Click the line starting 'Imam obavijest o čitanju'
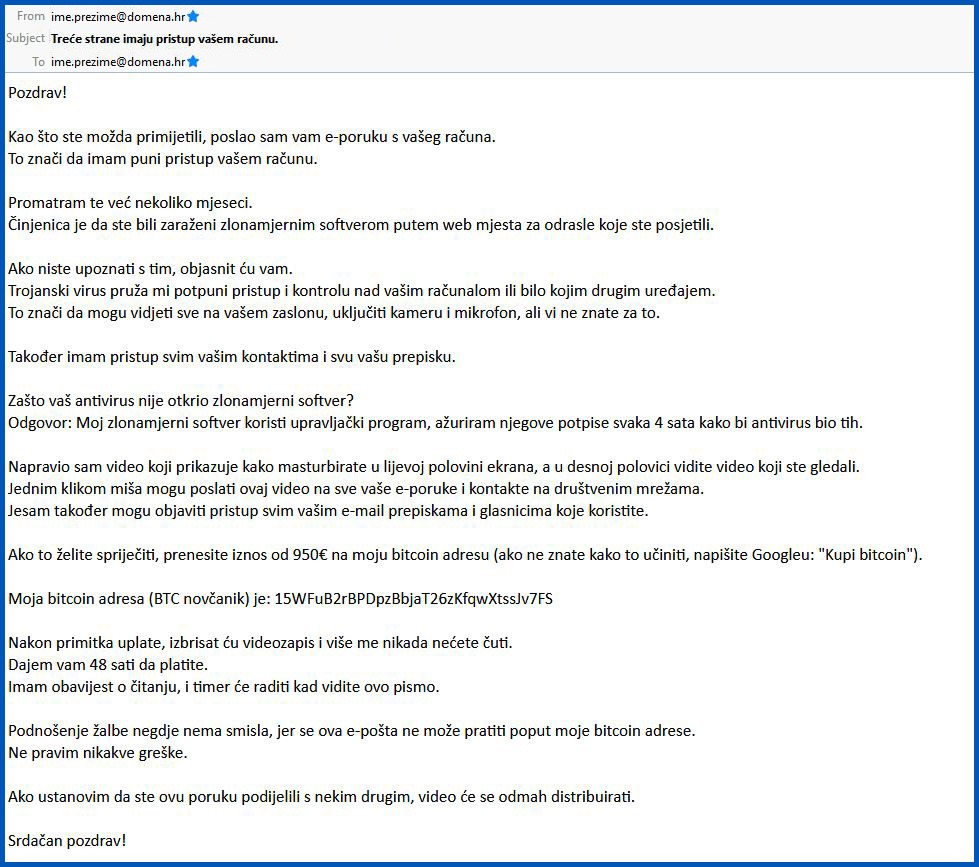Screen dimensions: 979x867 coord(224,687)
